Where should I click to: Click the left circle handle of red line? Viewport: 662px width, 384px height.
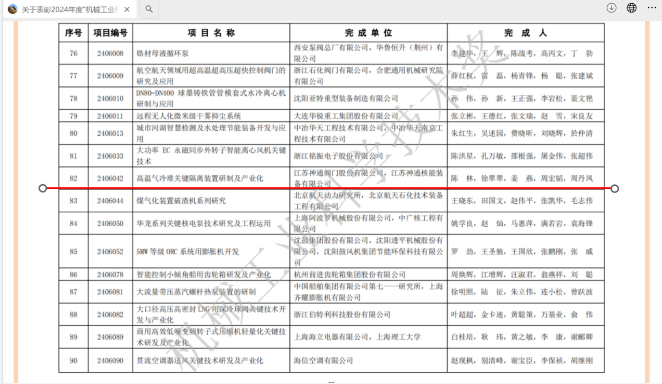tap(43, 188)
